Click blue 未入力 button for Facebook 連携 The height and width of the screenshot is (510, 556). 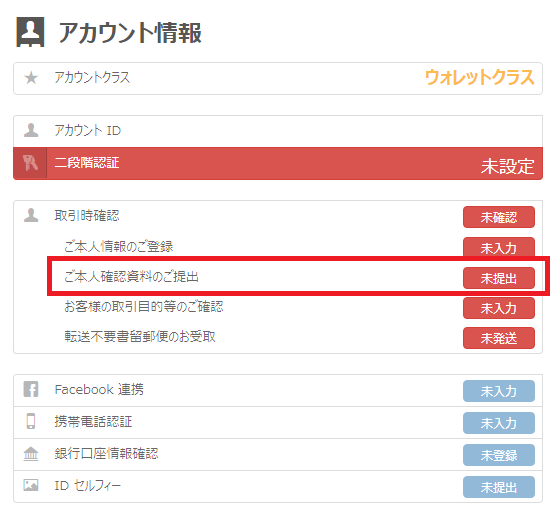(499, 391)
